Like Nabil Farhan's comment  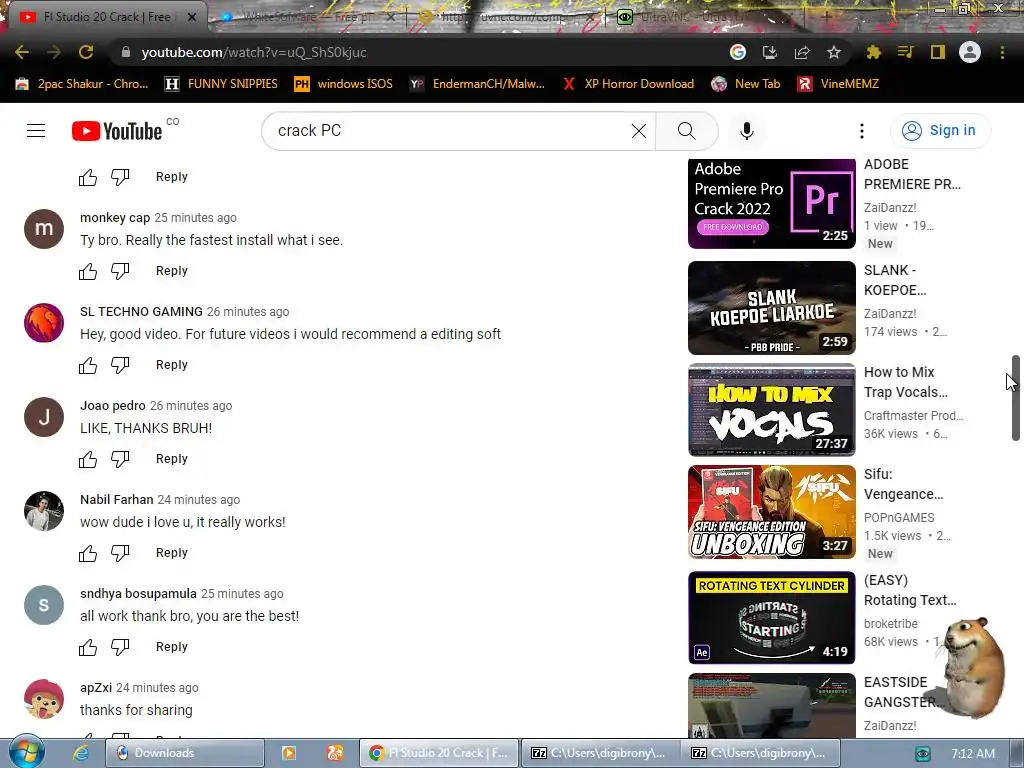click(x=88, y=553)
